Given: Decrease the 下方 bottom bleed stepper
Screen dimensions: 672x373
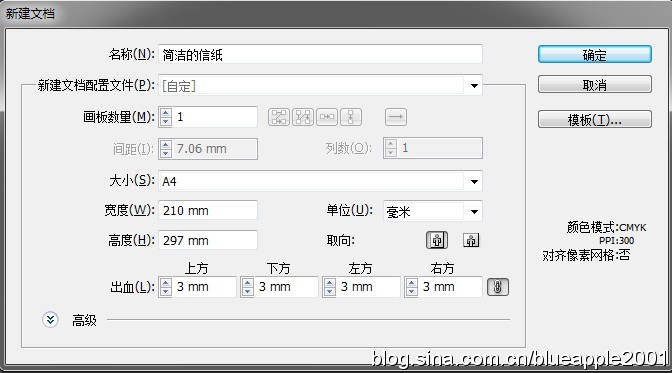Looking at the screenshot, I should (247, 292).
